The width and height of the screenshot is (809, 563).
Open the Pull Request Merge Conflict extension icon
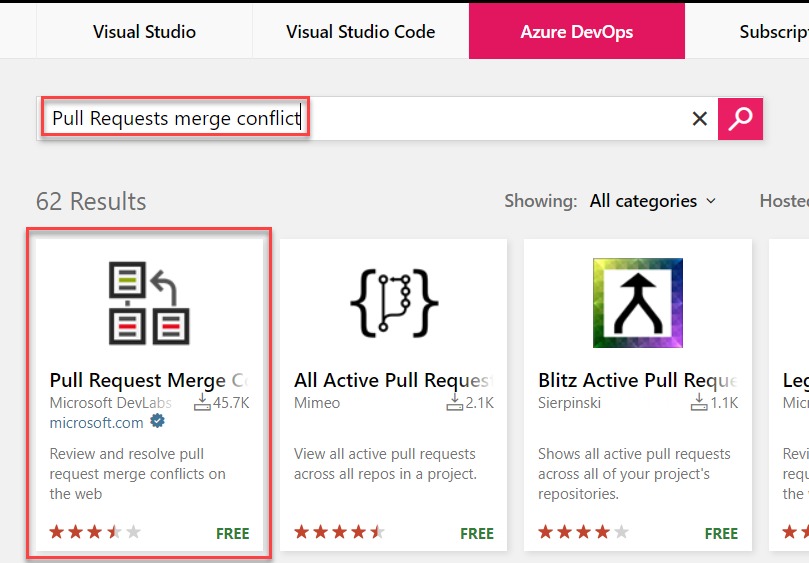tap(149, 303)
